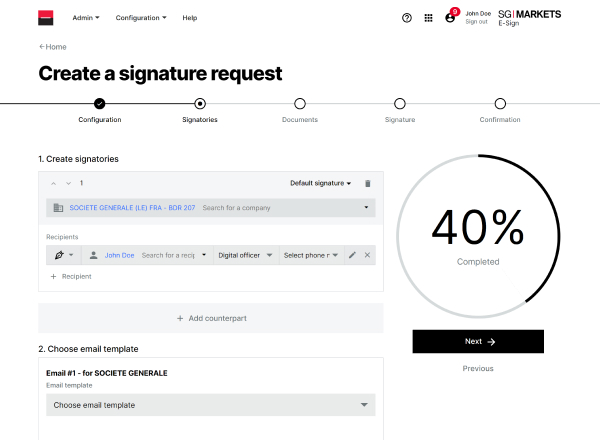Select the Documents step in progress bar

click(x=300, y=103)
